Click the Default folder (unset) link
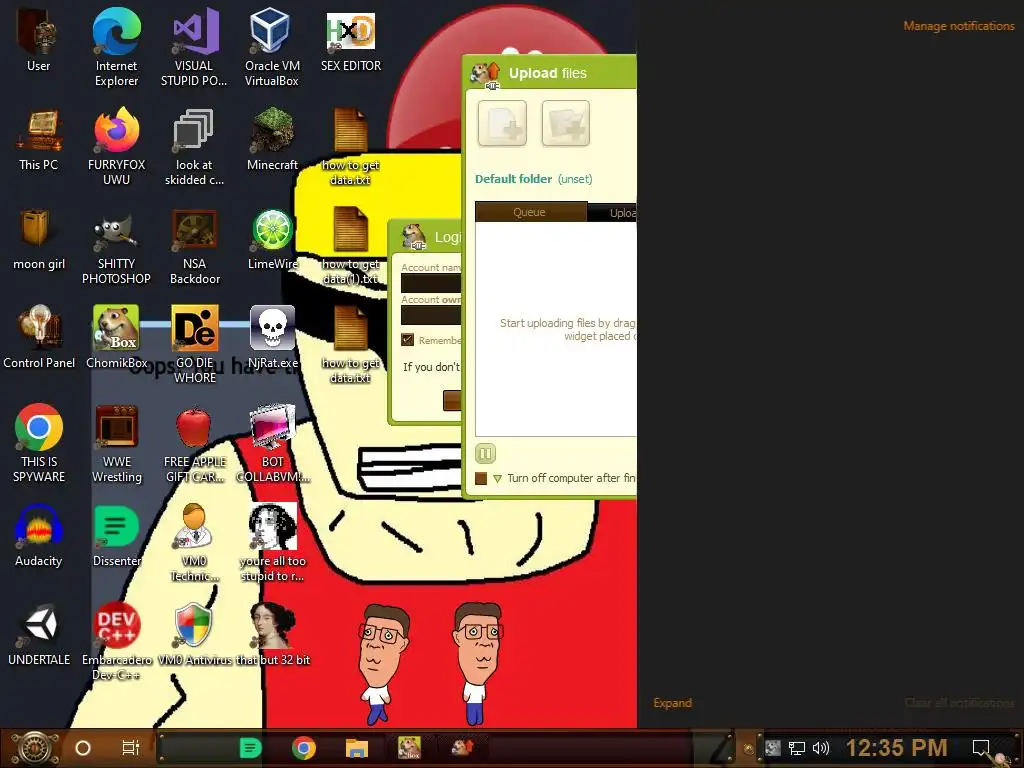The height and width of the screenshot is (768, 1024). pyautogui.click(x=534, y=179)
